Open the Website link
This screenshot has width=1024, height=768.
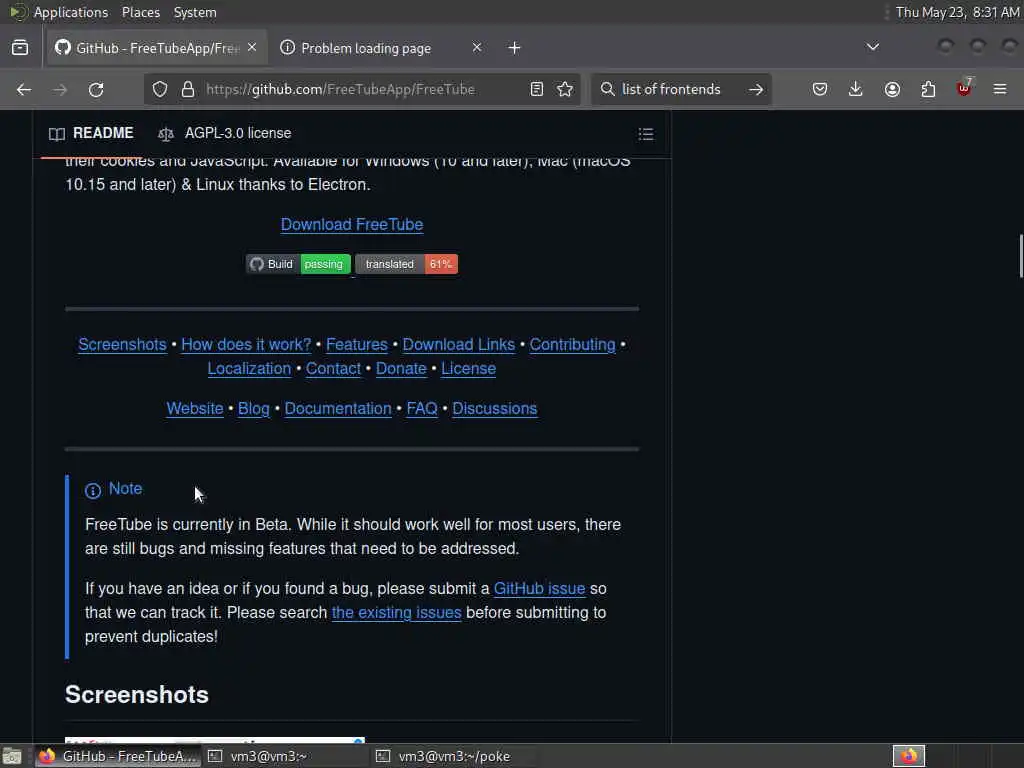tap(195, 409)
